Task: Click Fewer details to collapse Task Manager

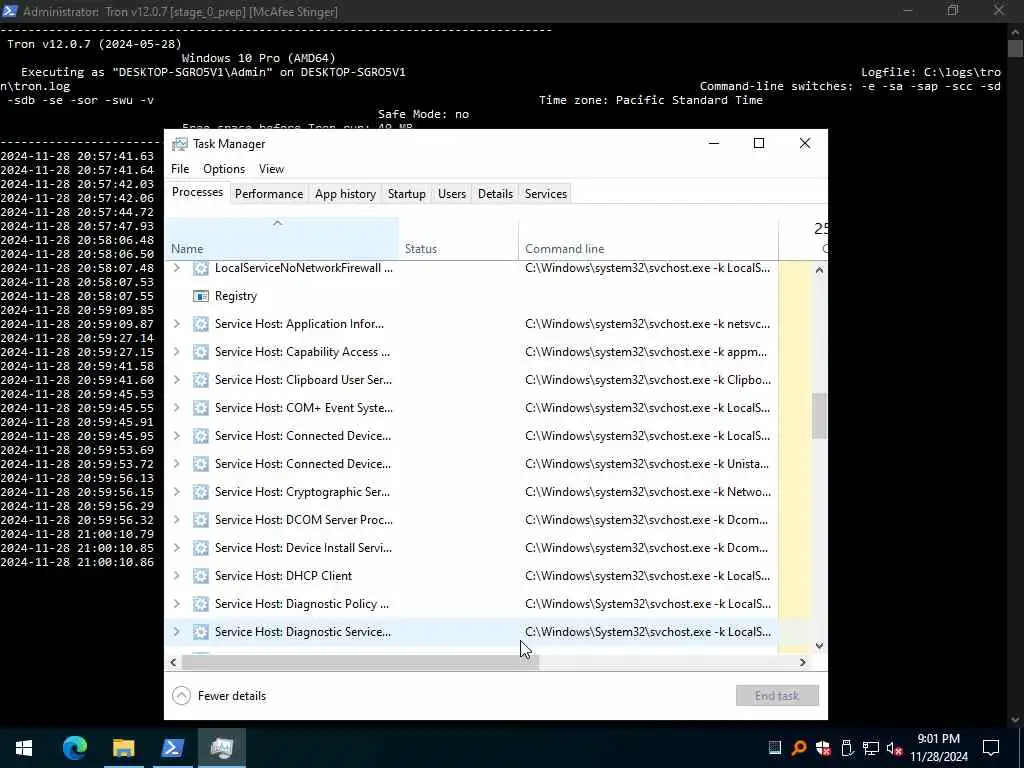Action: point(219,696)
